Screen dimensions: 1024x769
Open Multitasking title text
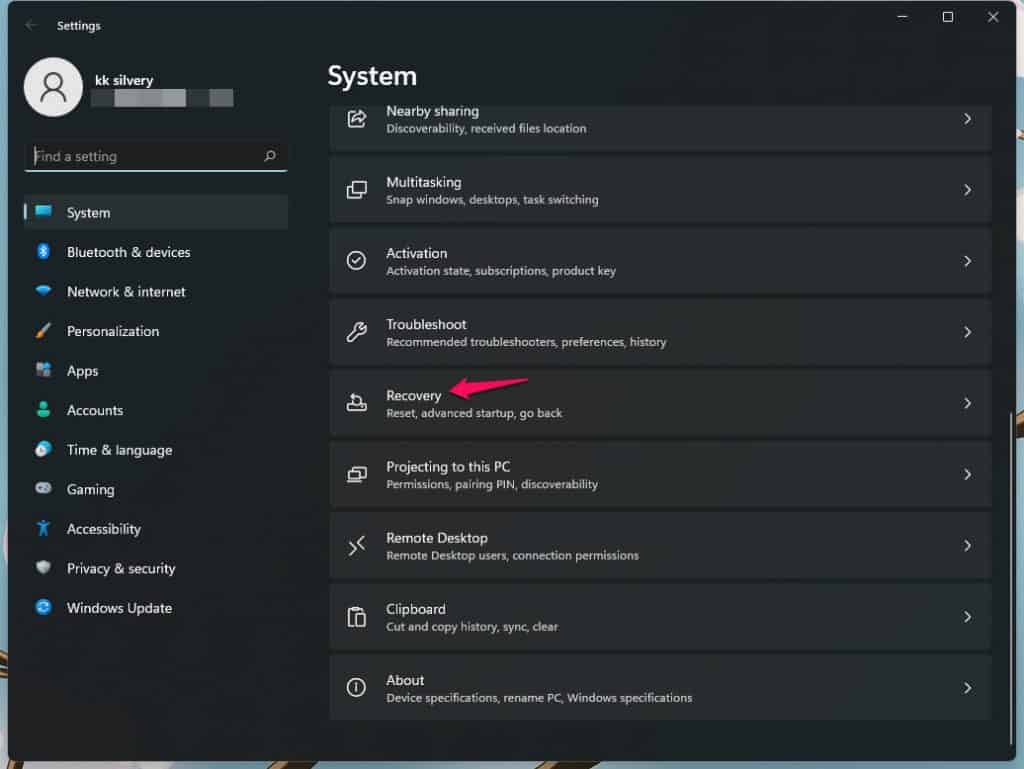(x=423, y=182)
